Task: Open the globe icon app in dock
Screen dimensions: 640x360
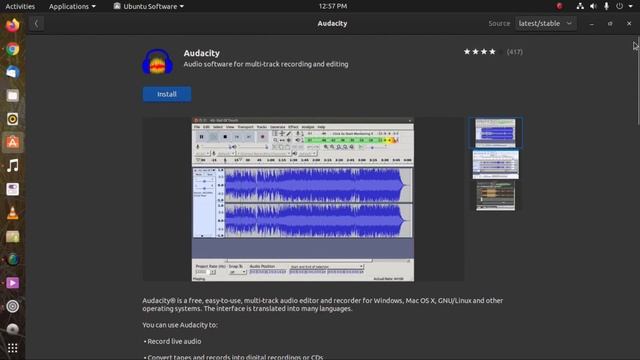Action: (x=13, y=260)
